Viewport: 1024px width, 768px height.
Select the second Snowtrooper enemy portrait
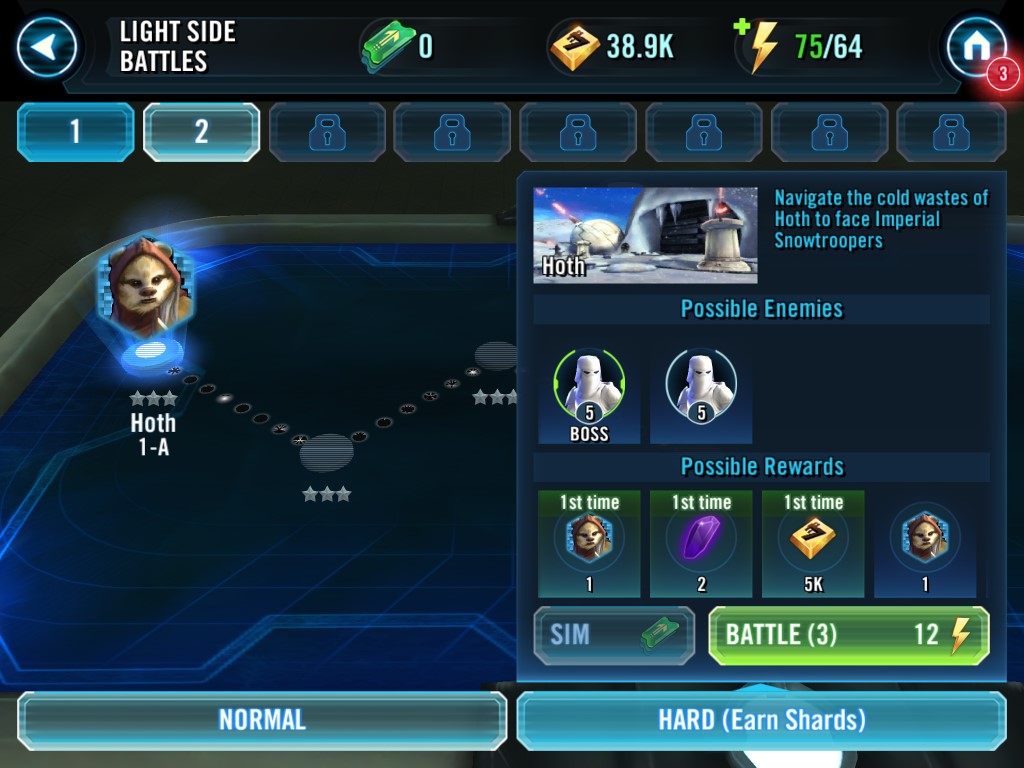point(701,396)
